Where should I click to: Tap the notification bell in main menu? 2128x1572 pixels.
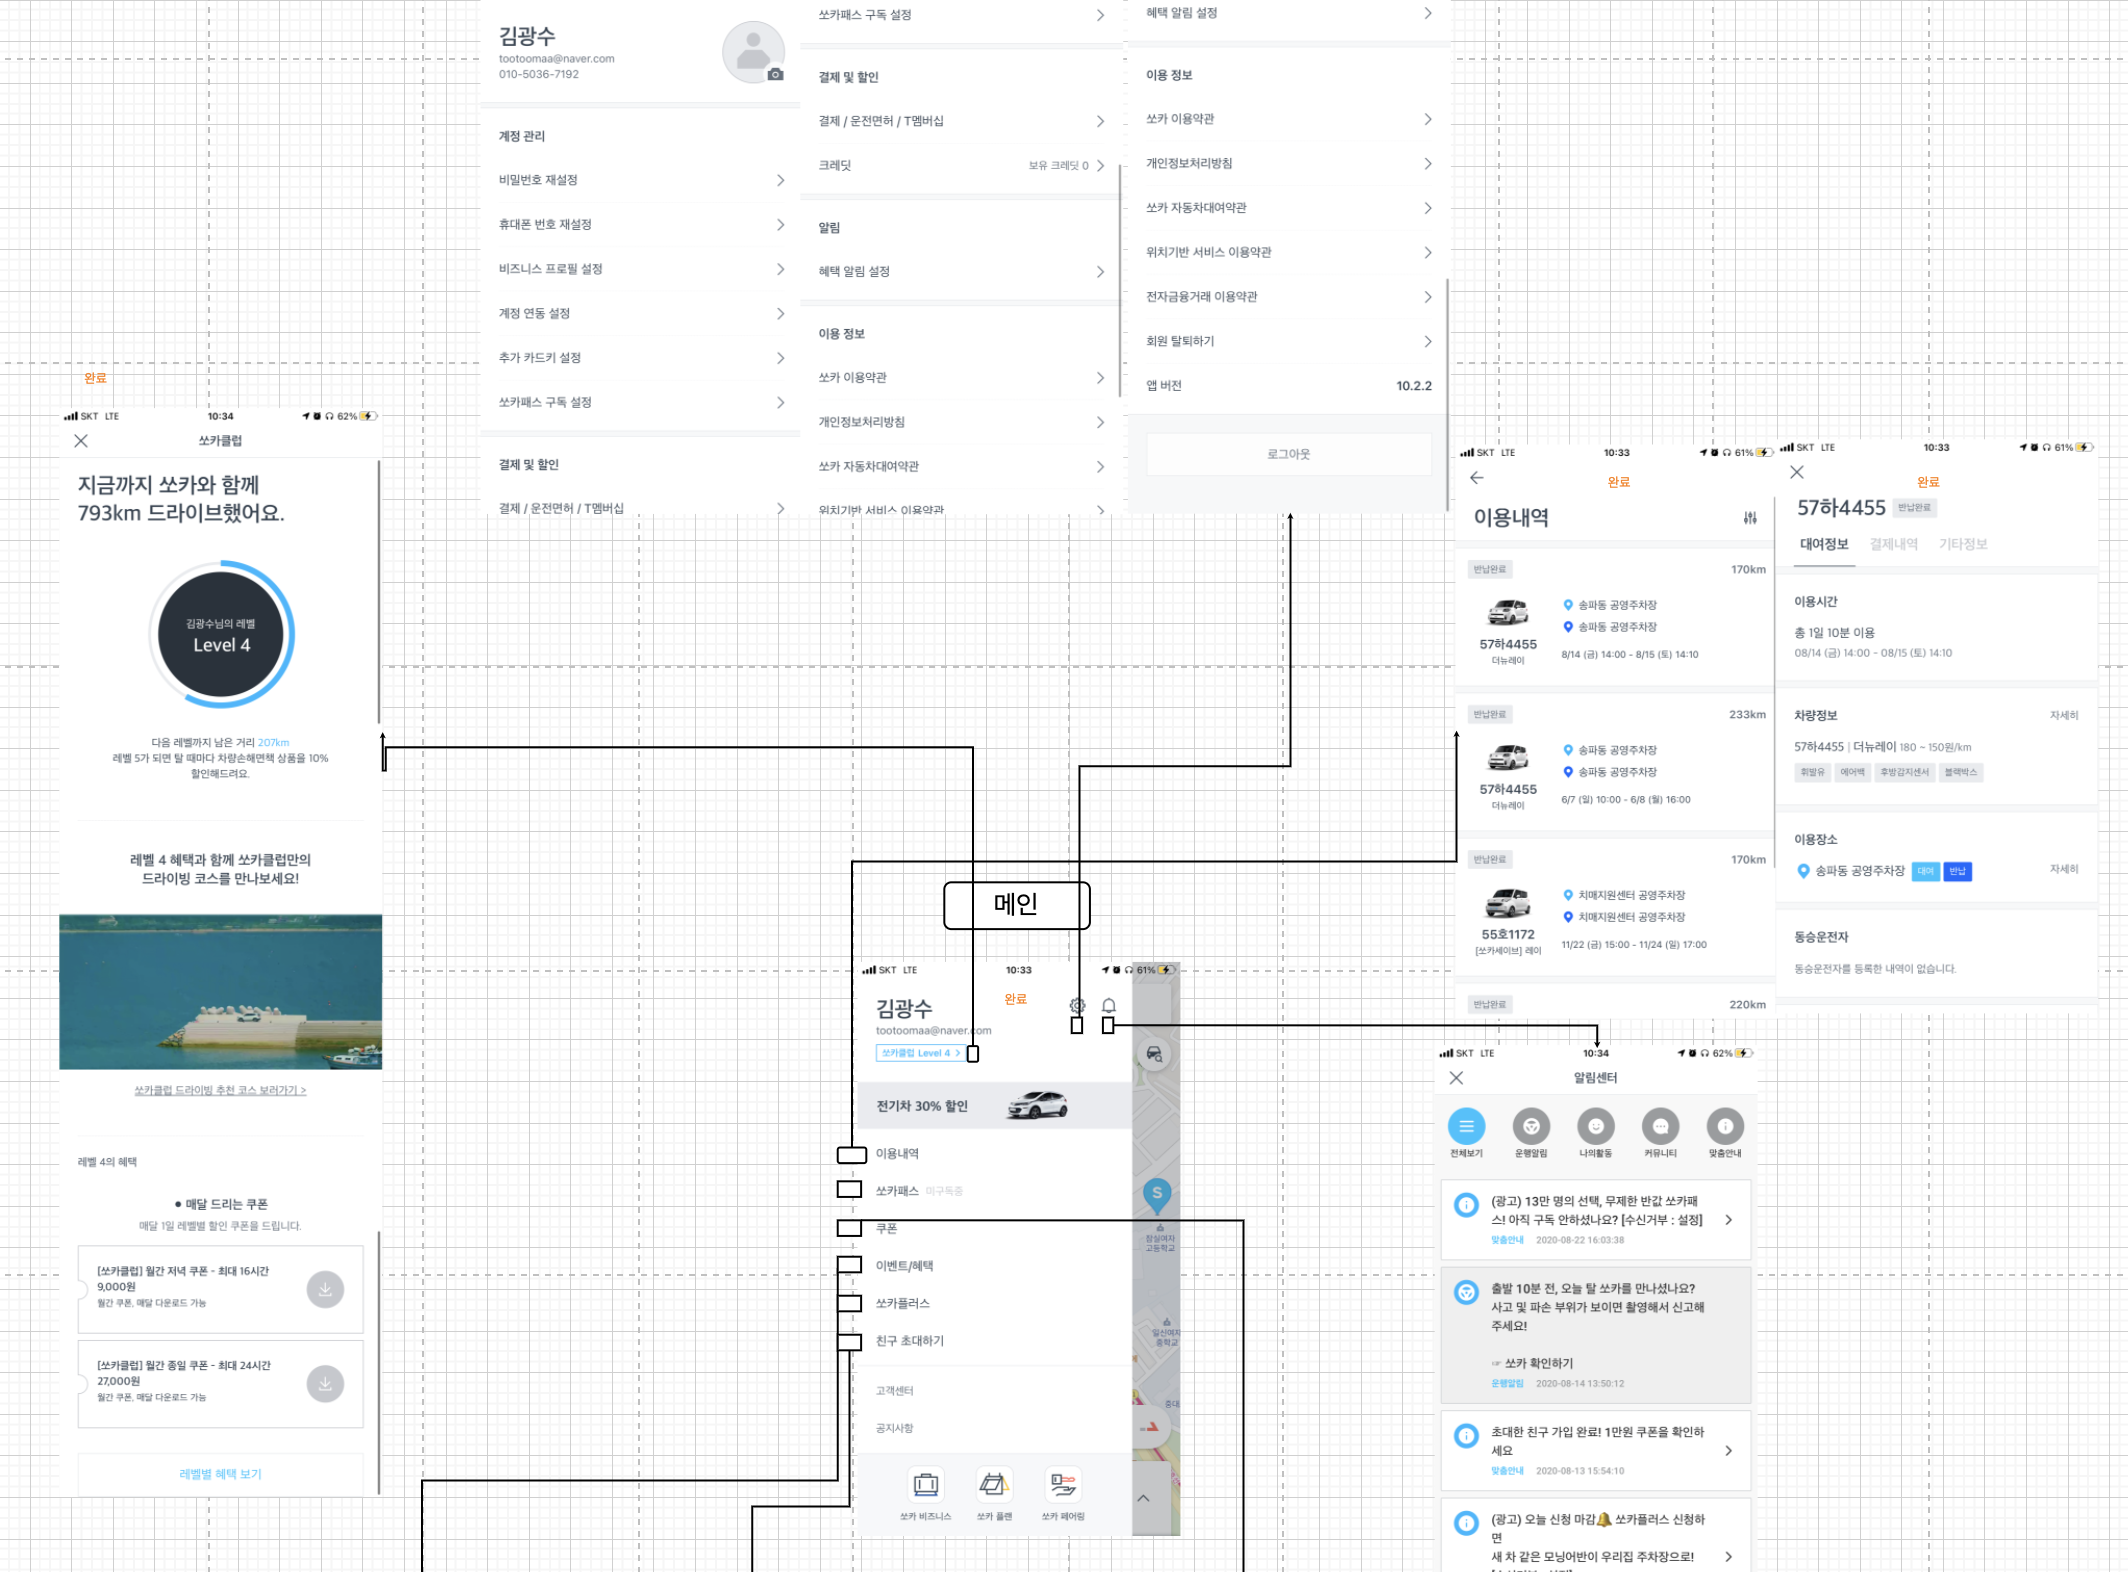tap(1109, 1005)
